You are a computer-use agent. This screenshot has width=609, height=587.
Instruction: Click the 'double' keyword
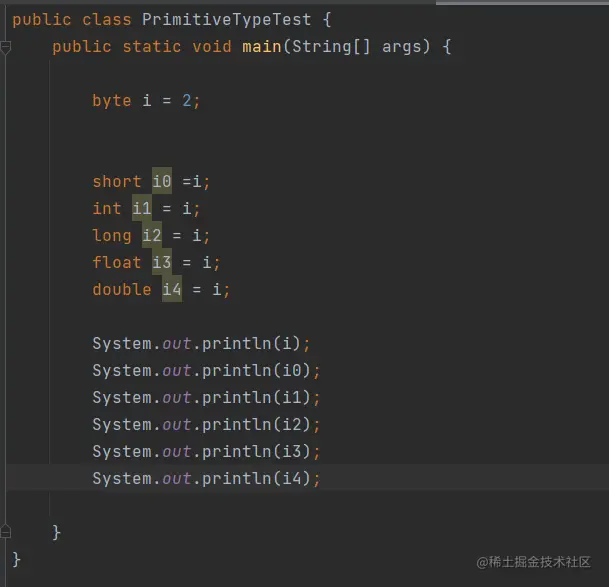click(122, 290)
